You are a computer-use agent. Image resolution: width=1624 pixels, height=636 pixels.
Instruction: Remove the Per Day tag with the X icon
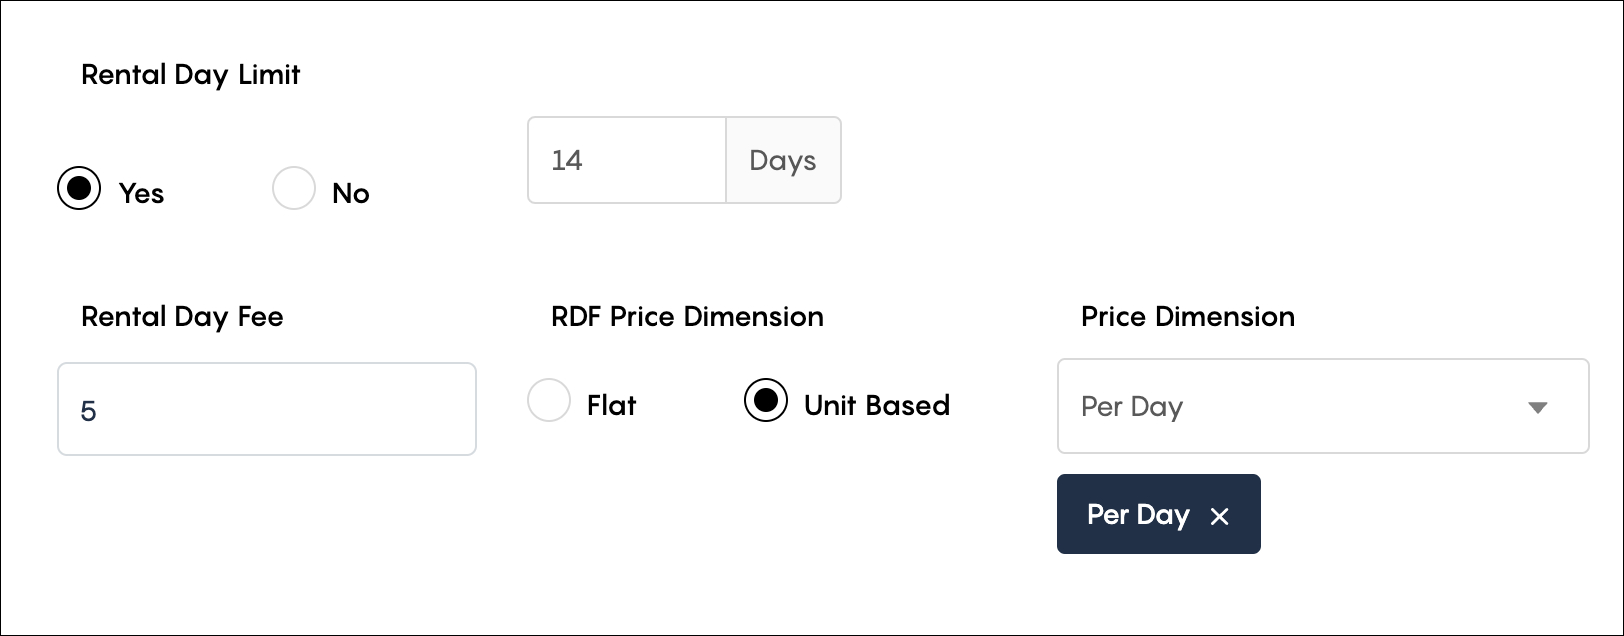(x=1219, y=516)
